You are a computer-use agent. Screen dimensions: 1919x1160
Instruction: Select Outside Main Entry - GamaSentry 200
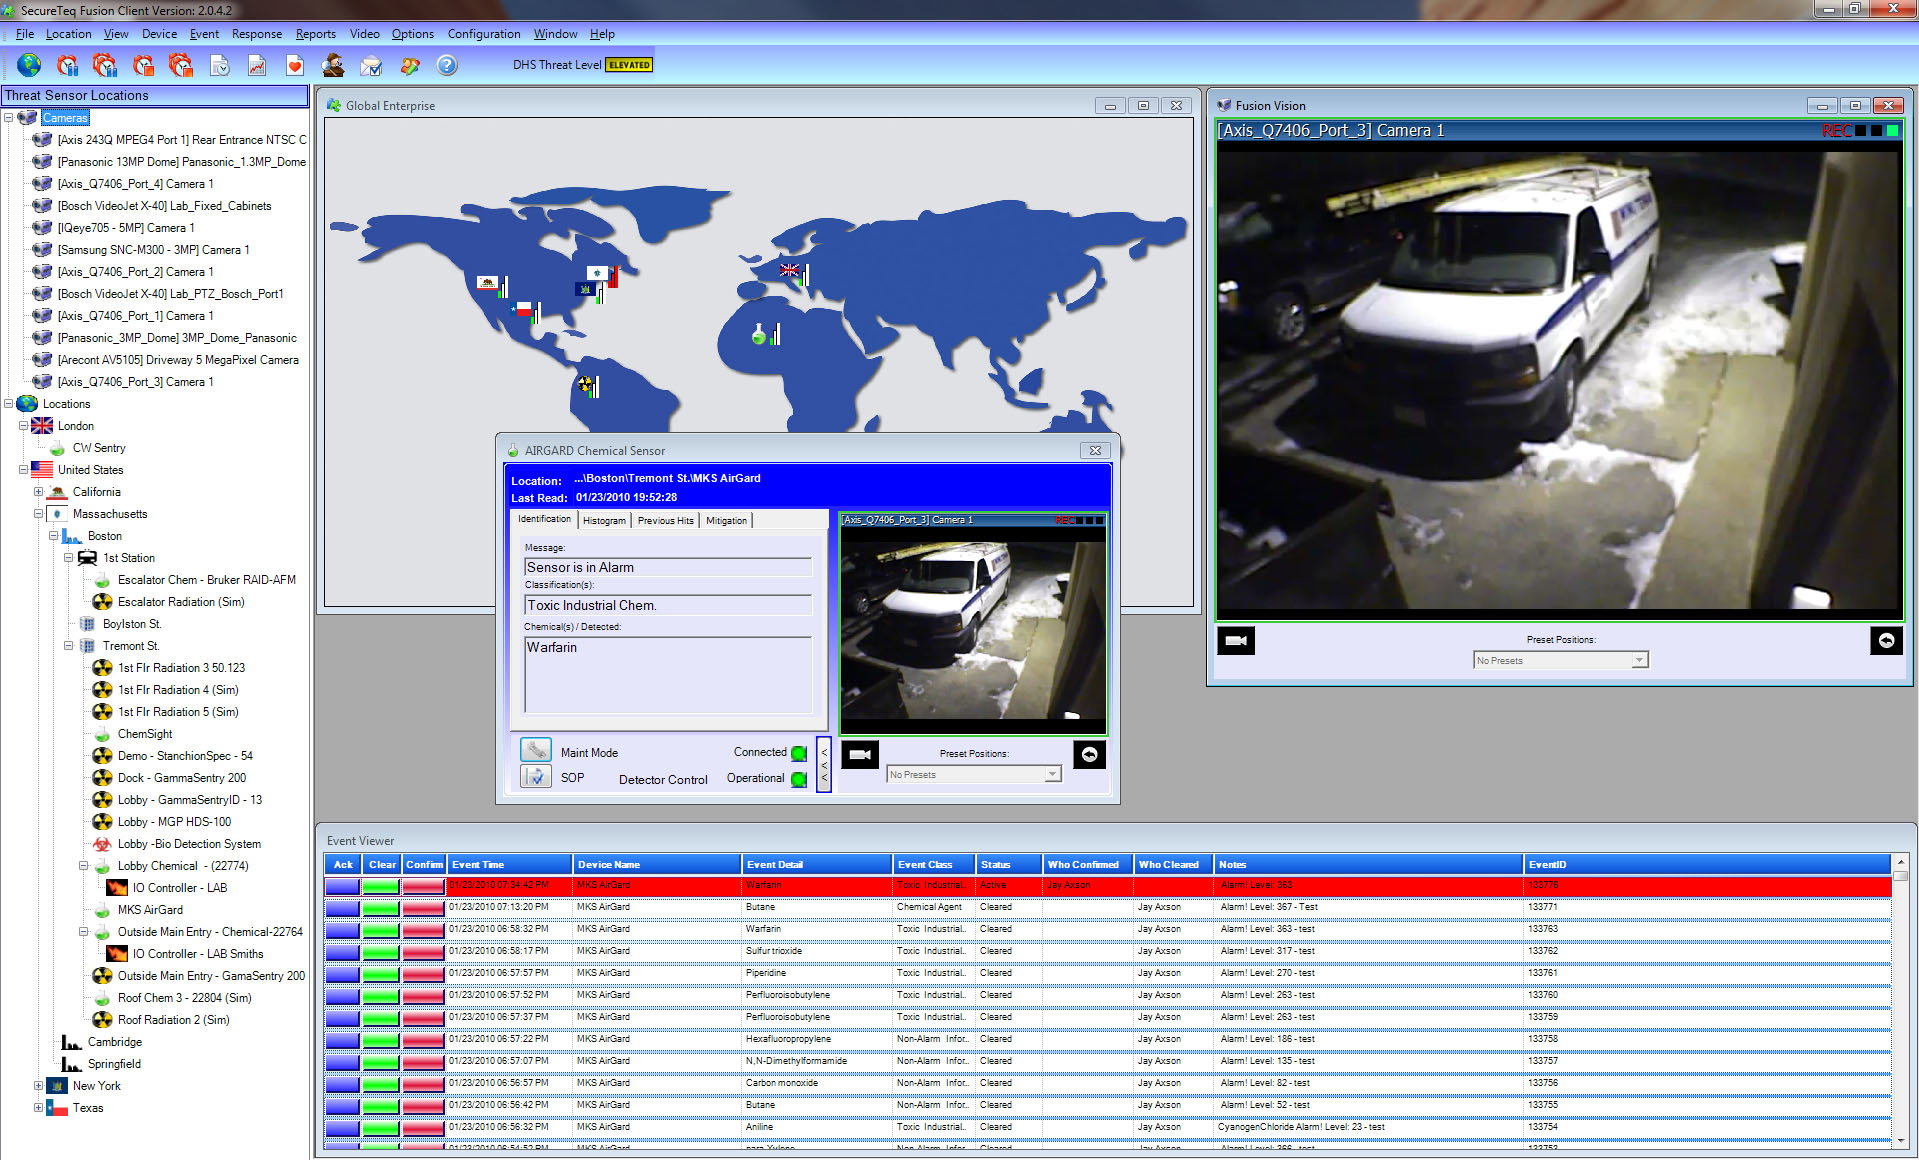click(x=211, y=976)
